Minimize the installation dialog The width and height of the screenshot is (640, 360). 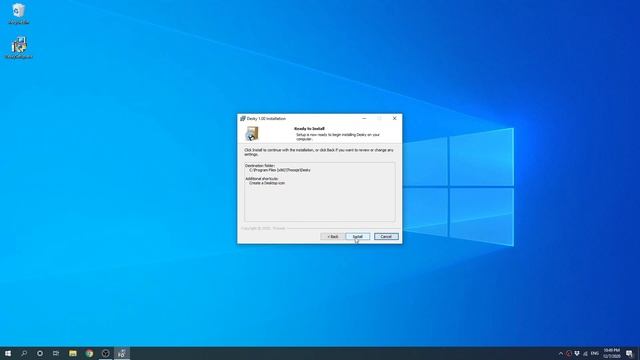point(364,118)
